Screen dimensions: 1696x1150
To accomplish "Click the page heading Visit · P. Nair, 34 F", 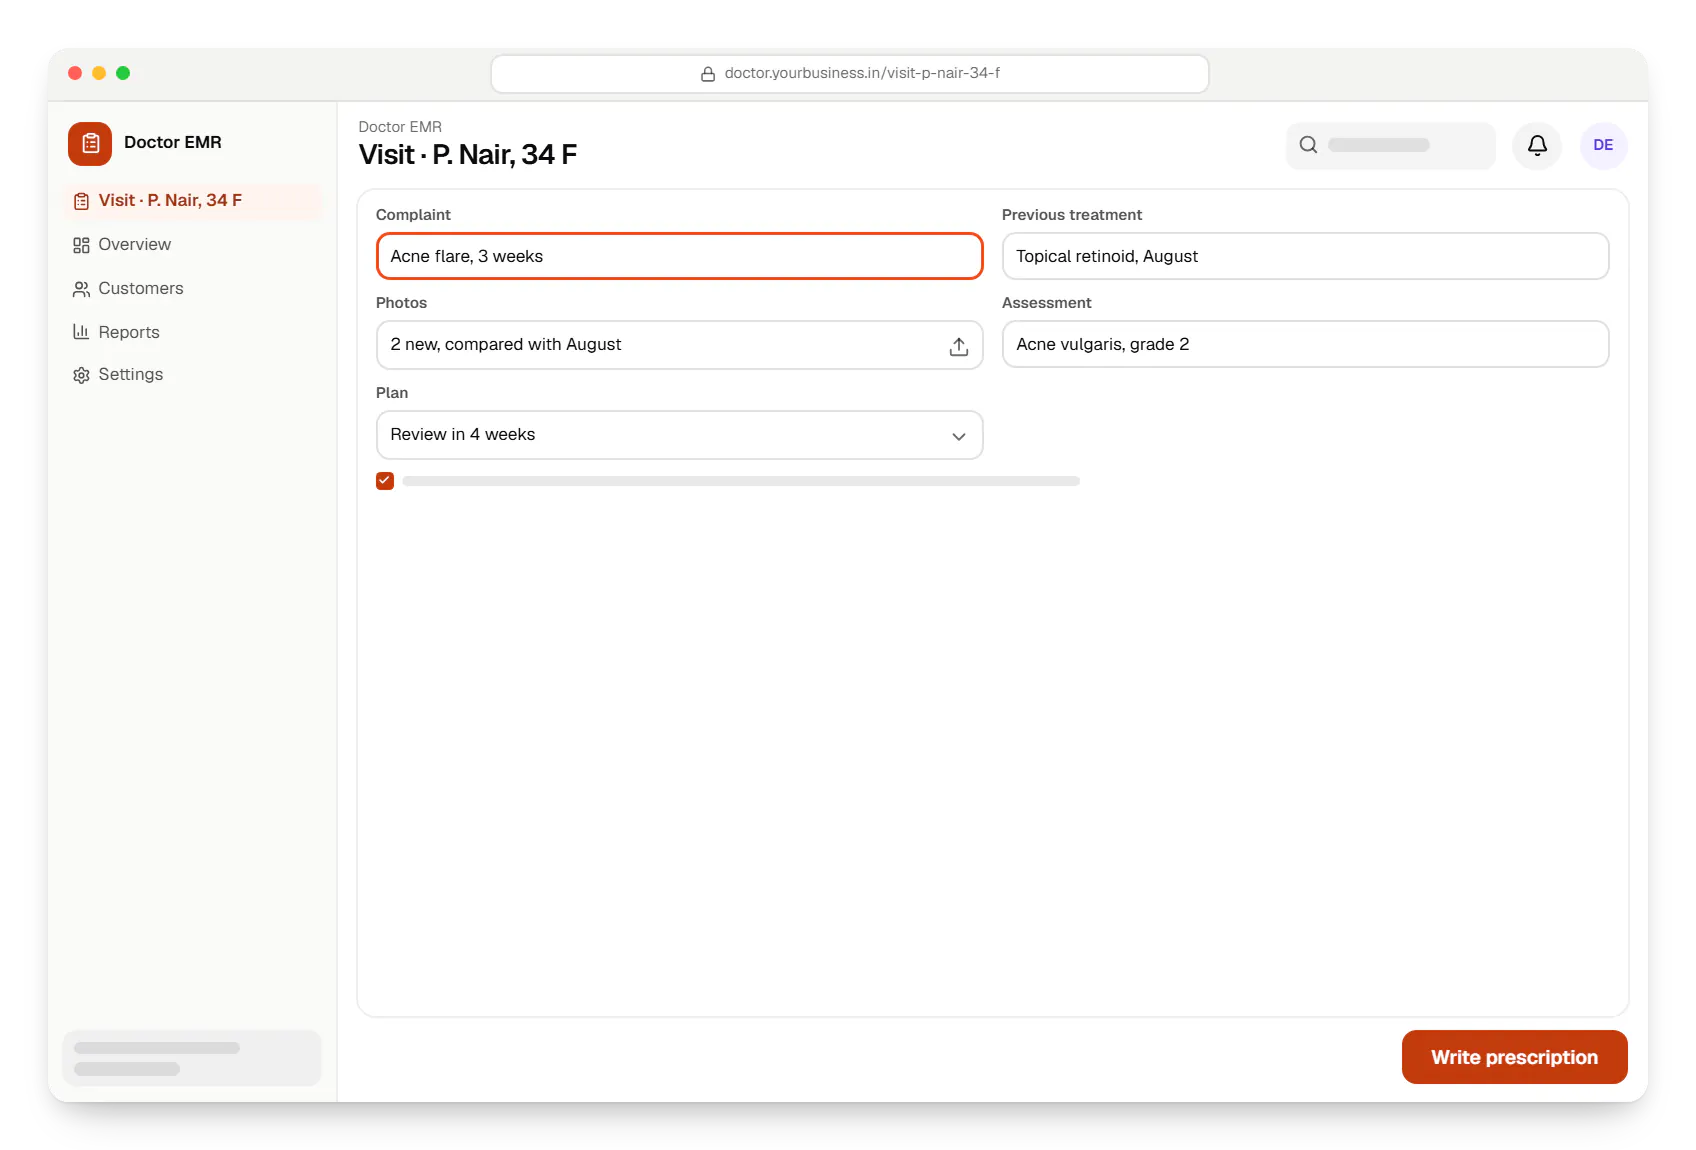I will point(468,155).
